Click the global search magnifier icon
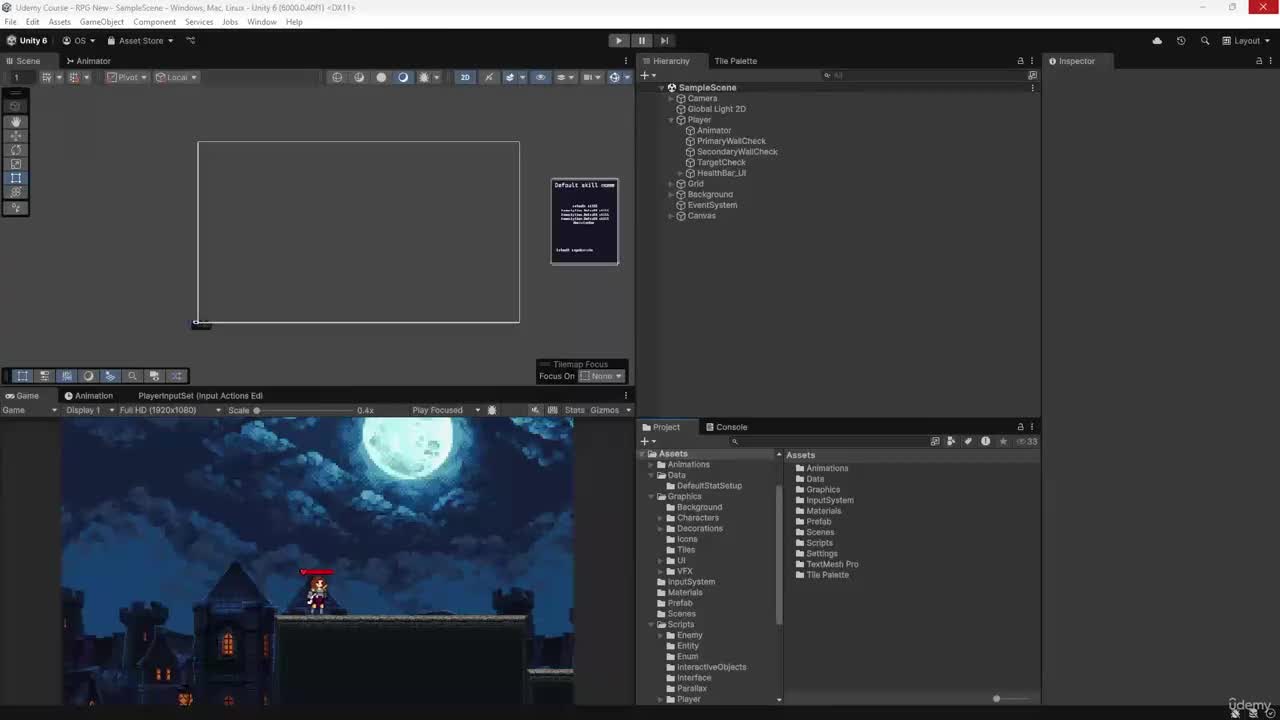1280x720 pixels. pos(1205,41)
